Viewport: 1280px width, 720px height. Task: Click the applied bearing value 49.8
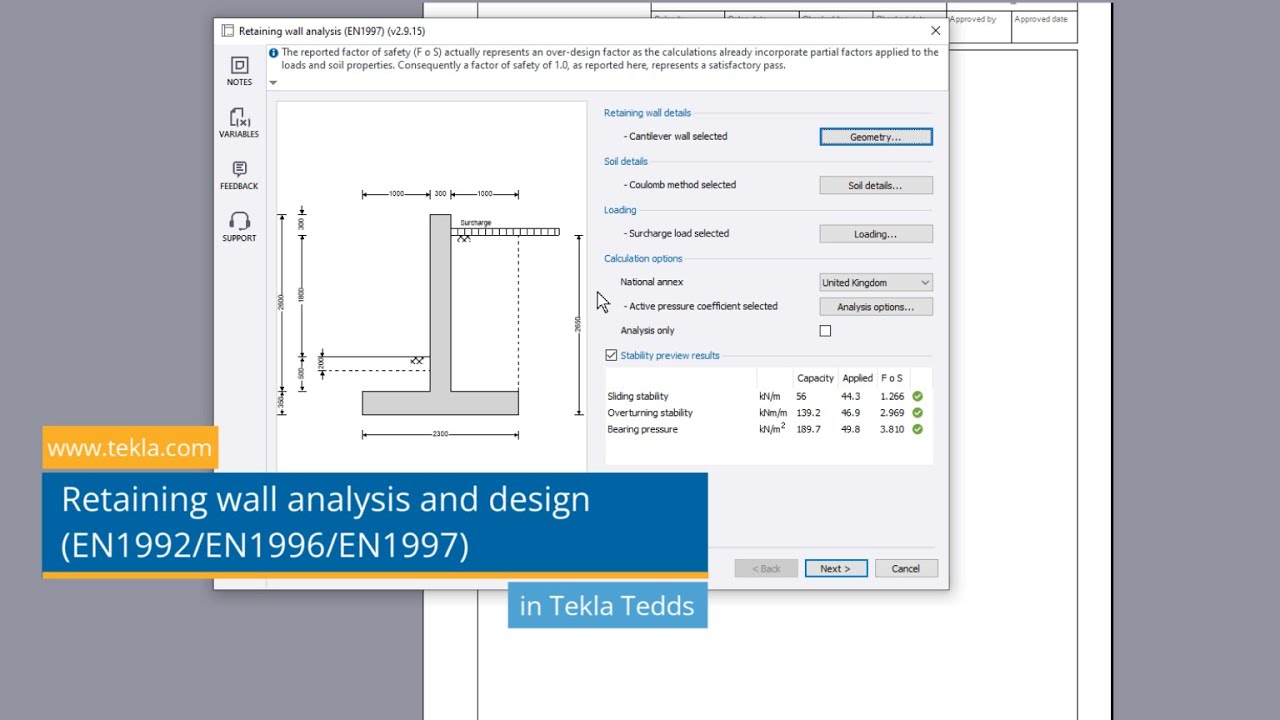850,429
